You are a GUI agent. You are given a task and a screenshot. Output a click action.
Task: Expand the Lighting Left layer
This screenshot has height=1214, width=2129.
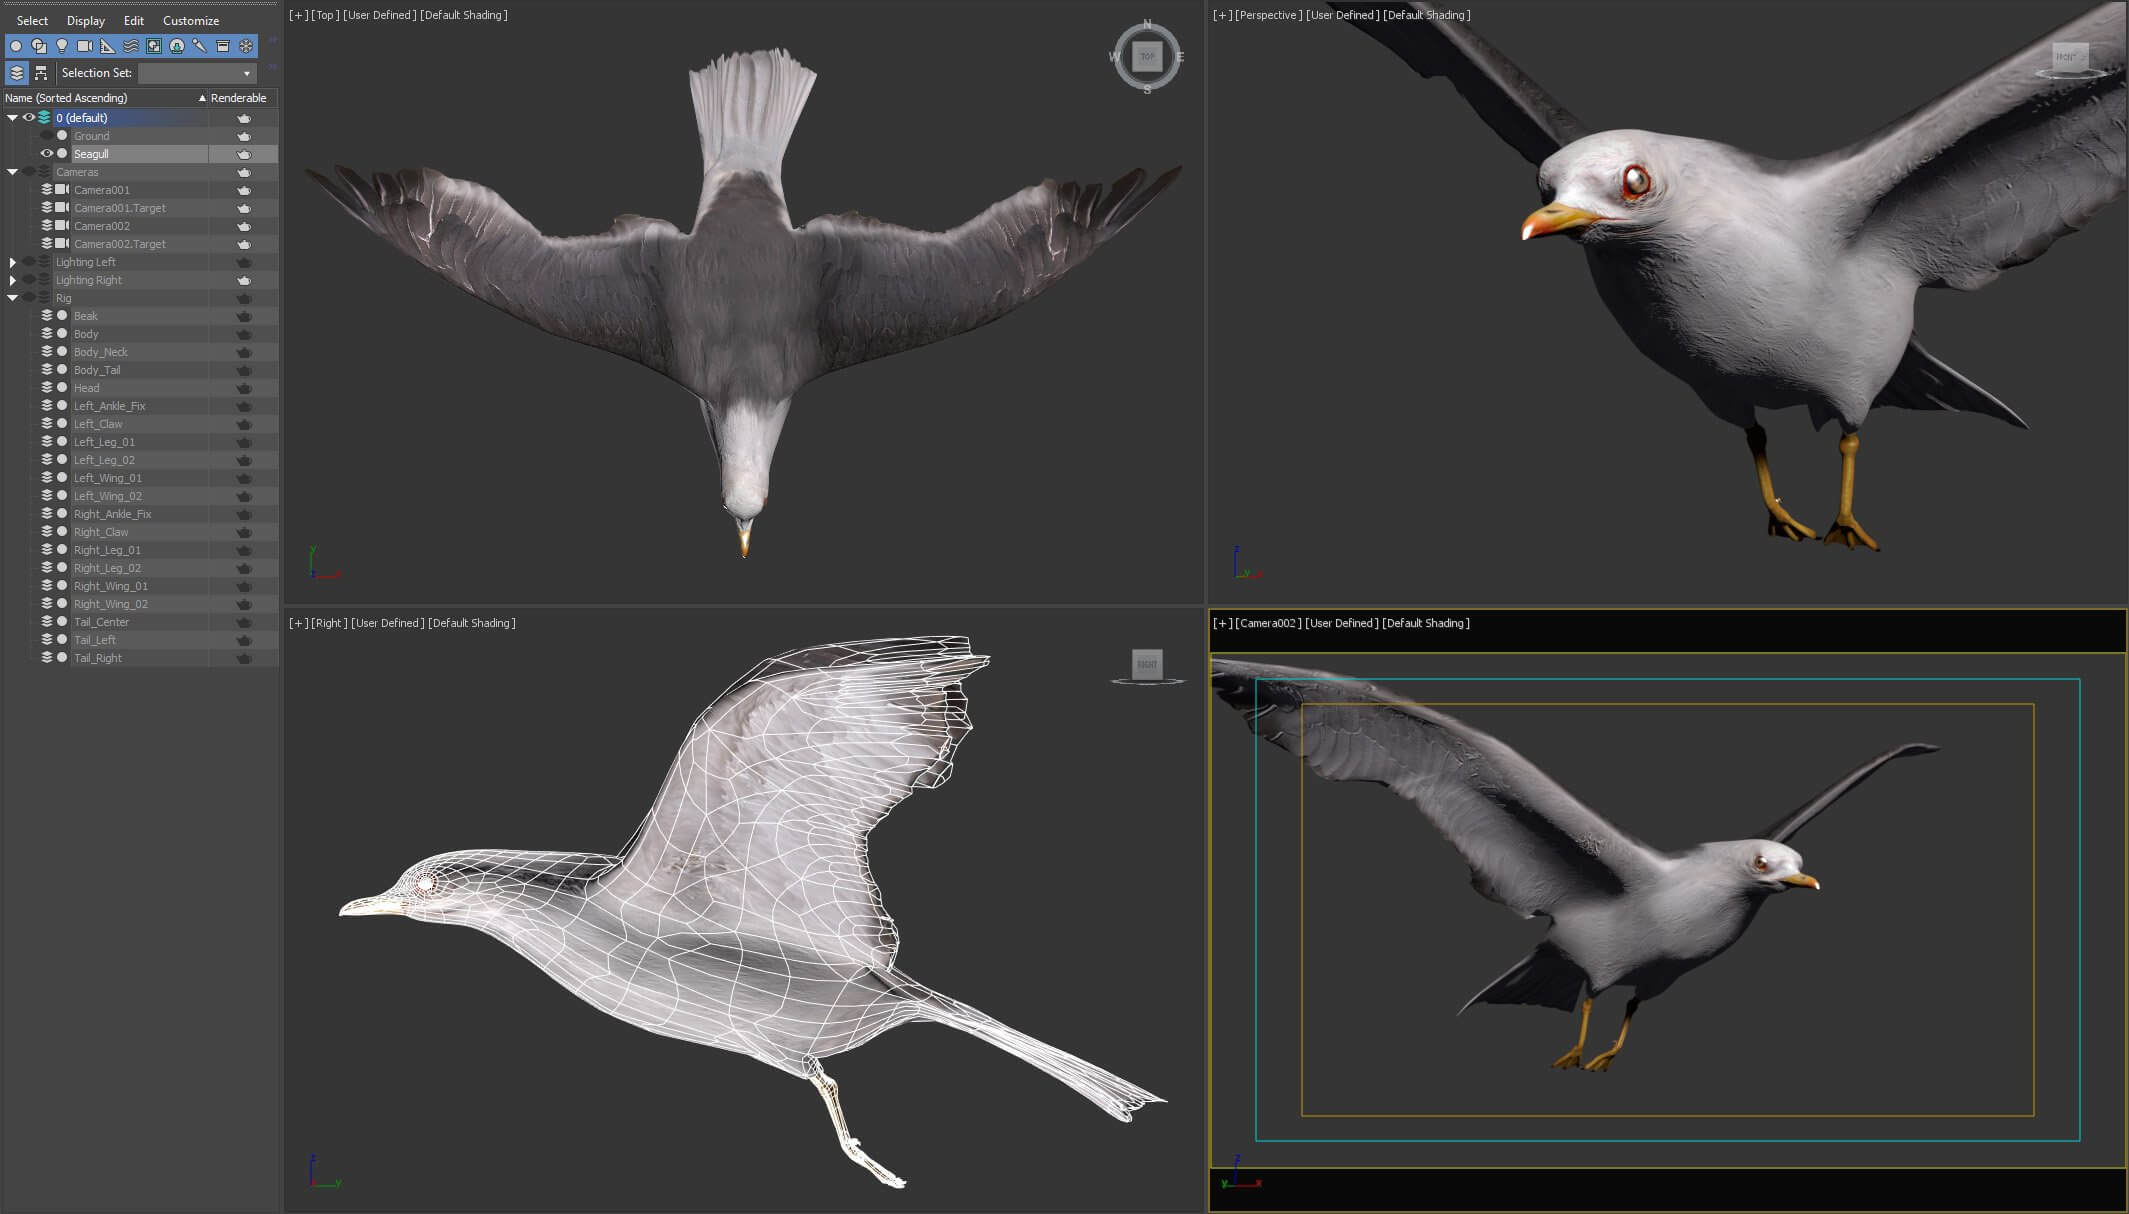point(12,262)
